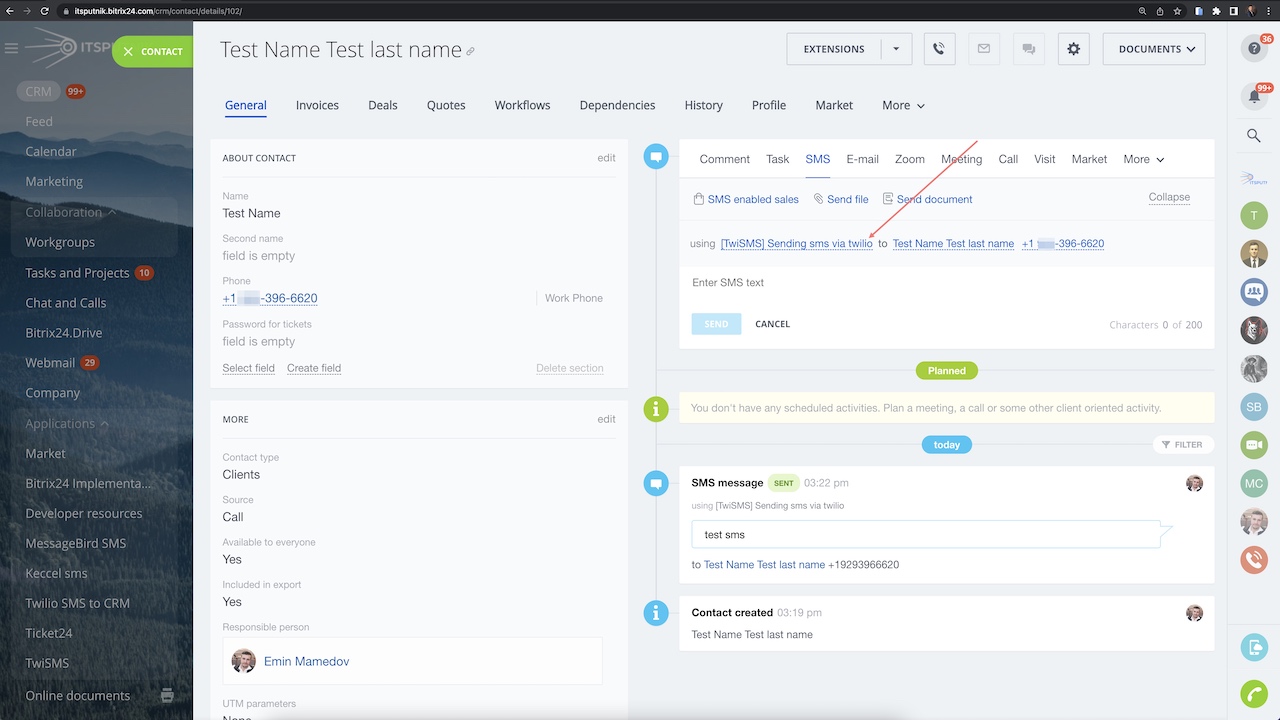The height and width of the screenshot is (720, 1280).
Task: Open the chat bubbles icon in the header
Action: point(1028,49)
